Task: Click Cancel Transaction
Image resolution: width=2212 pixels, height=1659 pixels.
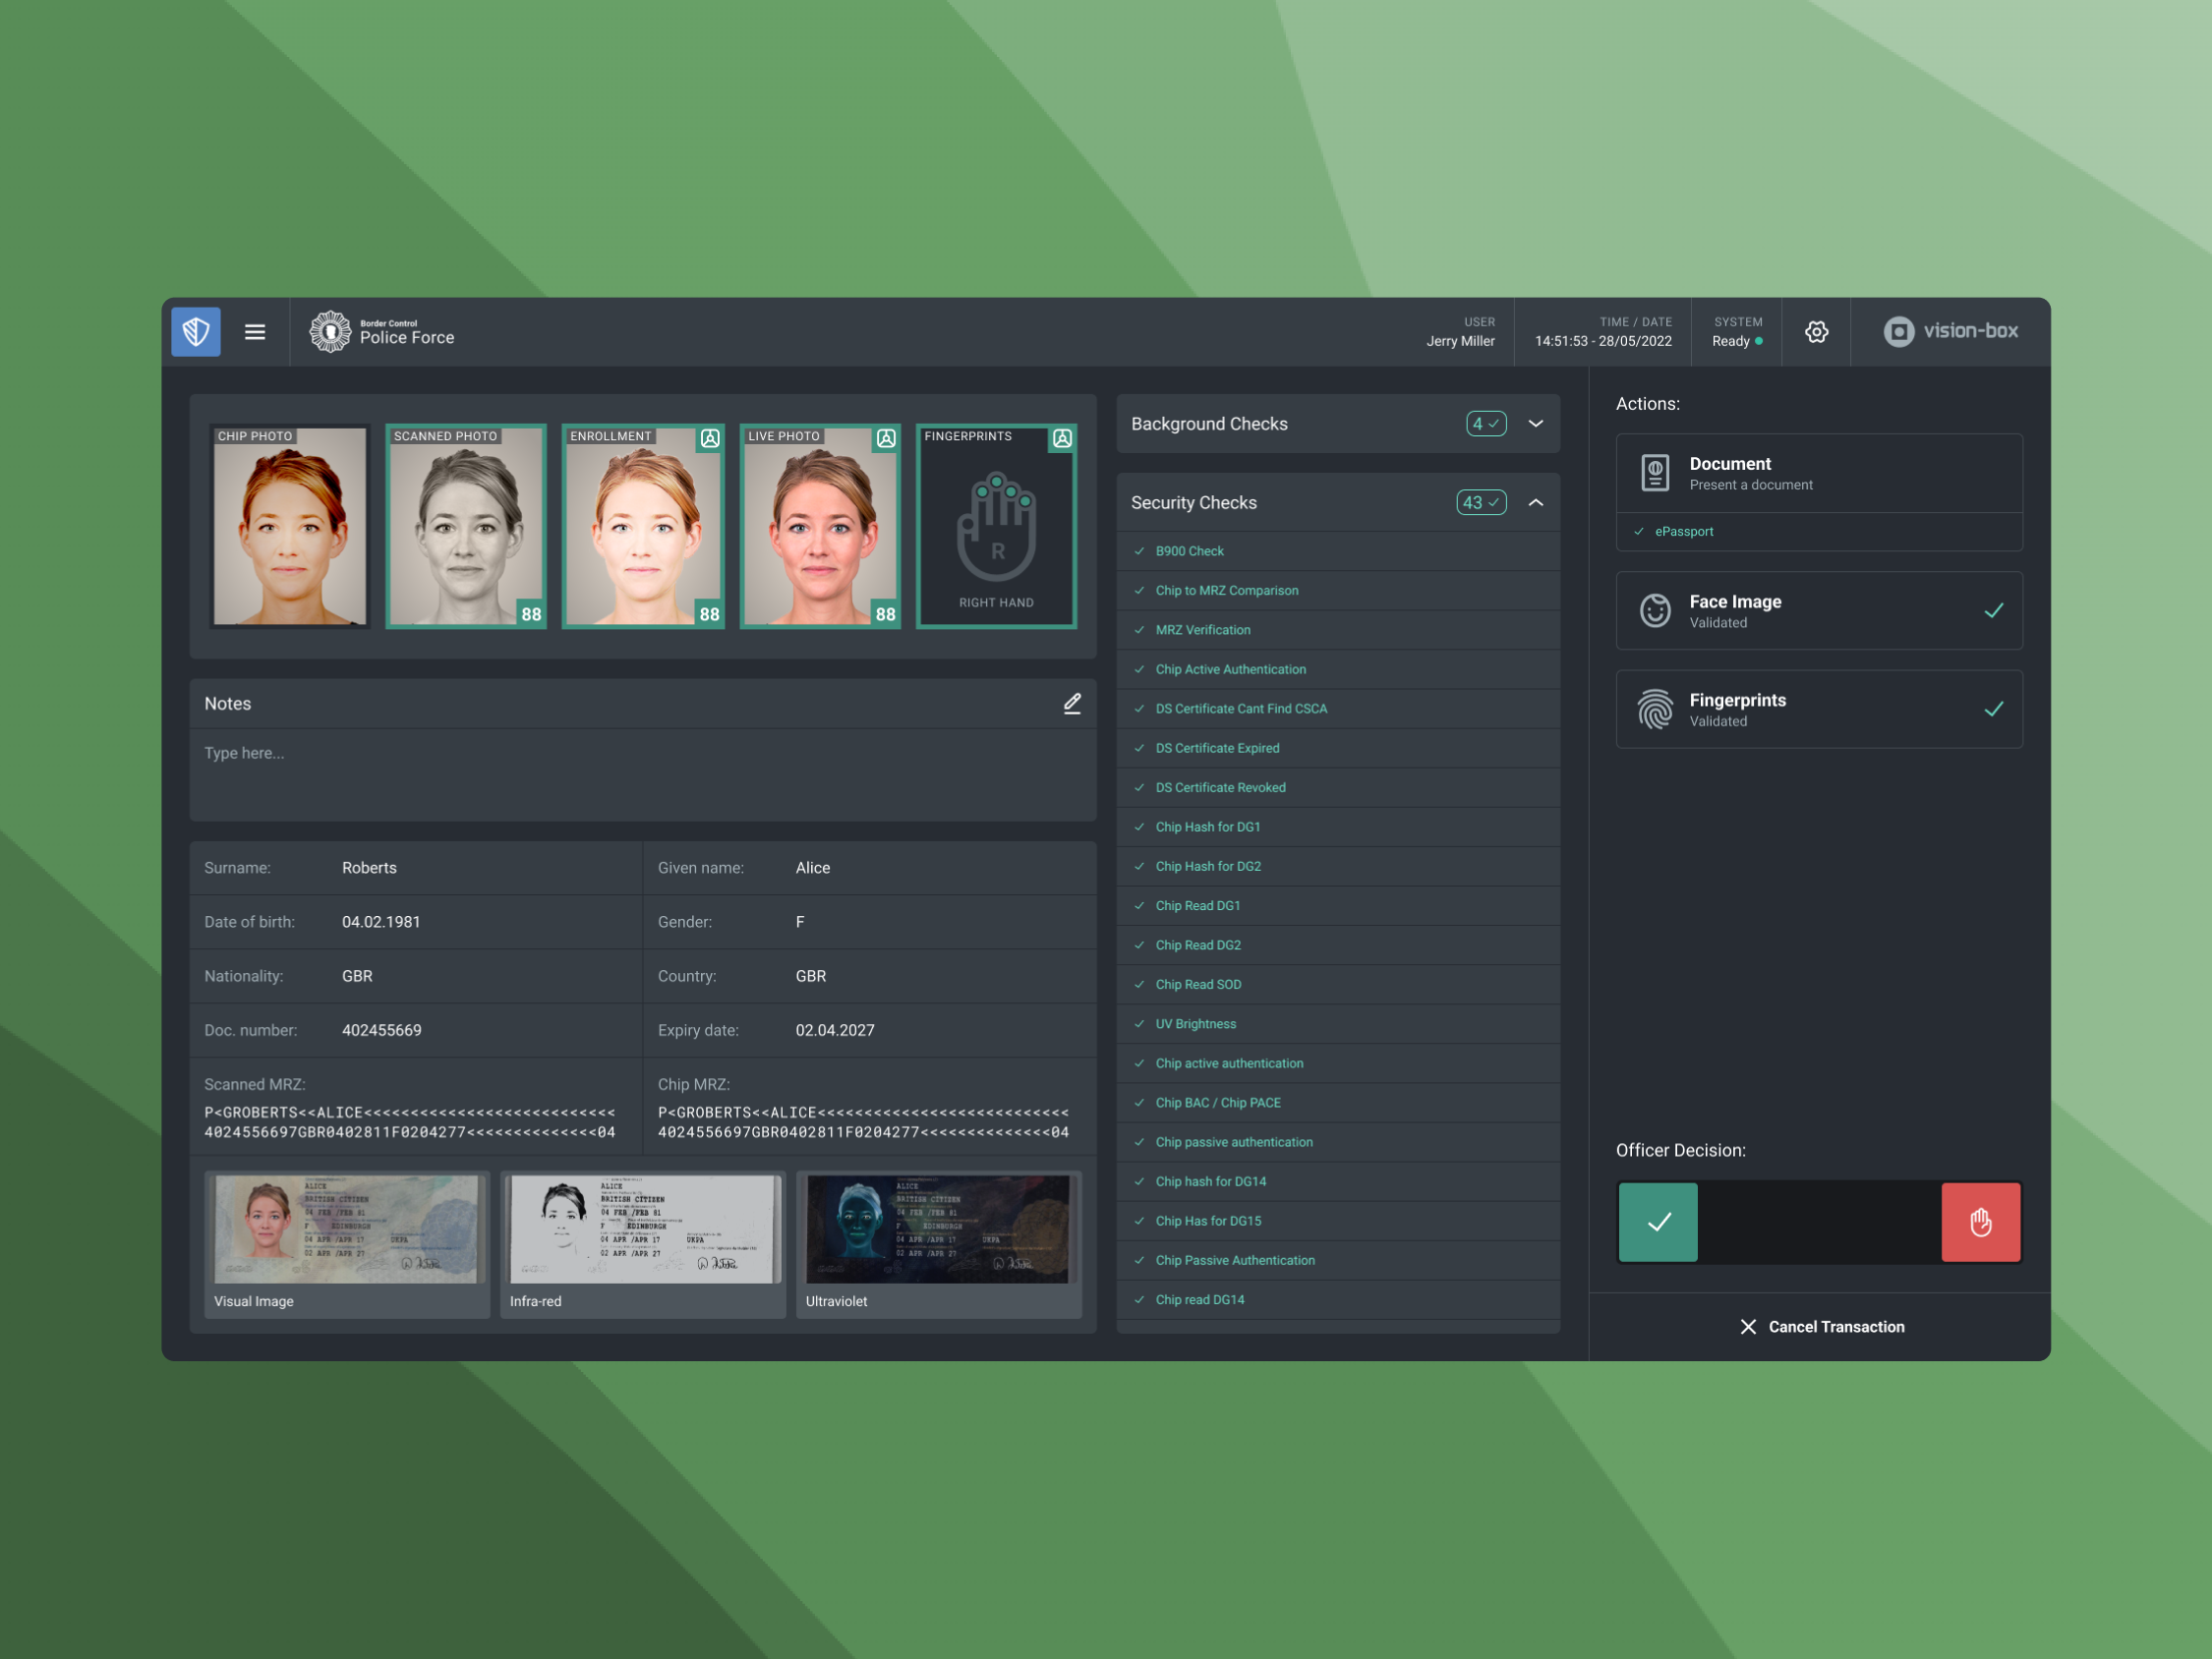Action: click(1822, 1327)
